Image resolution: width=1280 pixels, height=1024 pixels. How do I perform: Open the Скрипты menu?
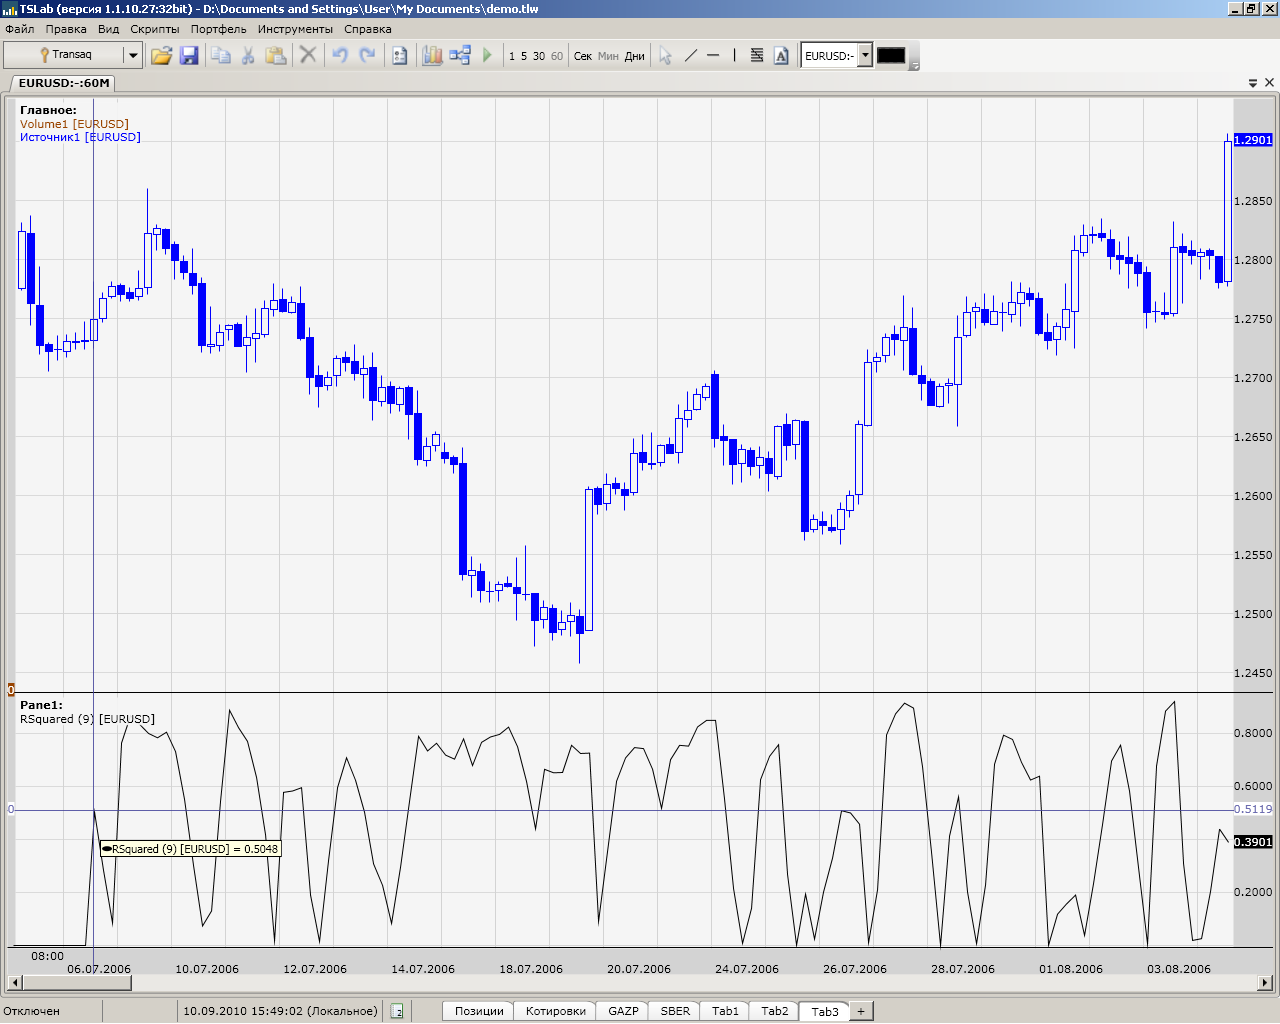pos(155,29)
